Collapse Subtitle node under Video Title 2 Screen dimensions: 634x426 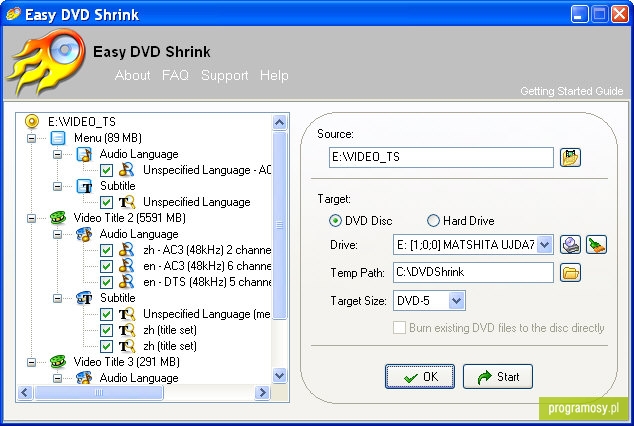[x=57, y=298]
